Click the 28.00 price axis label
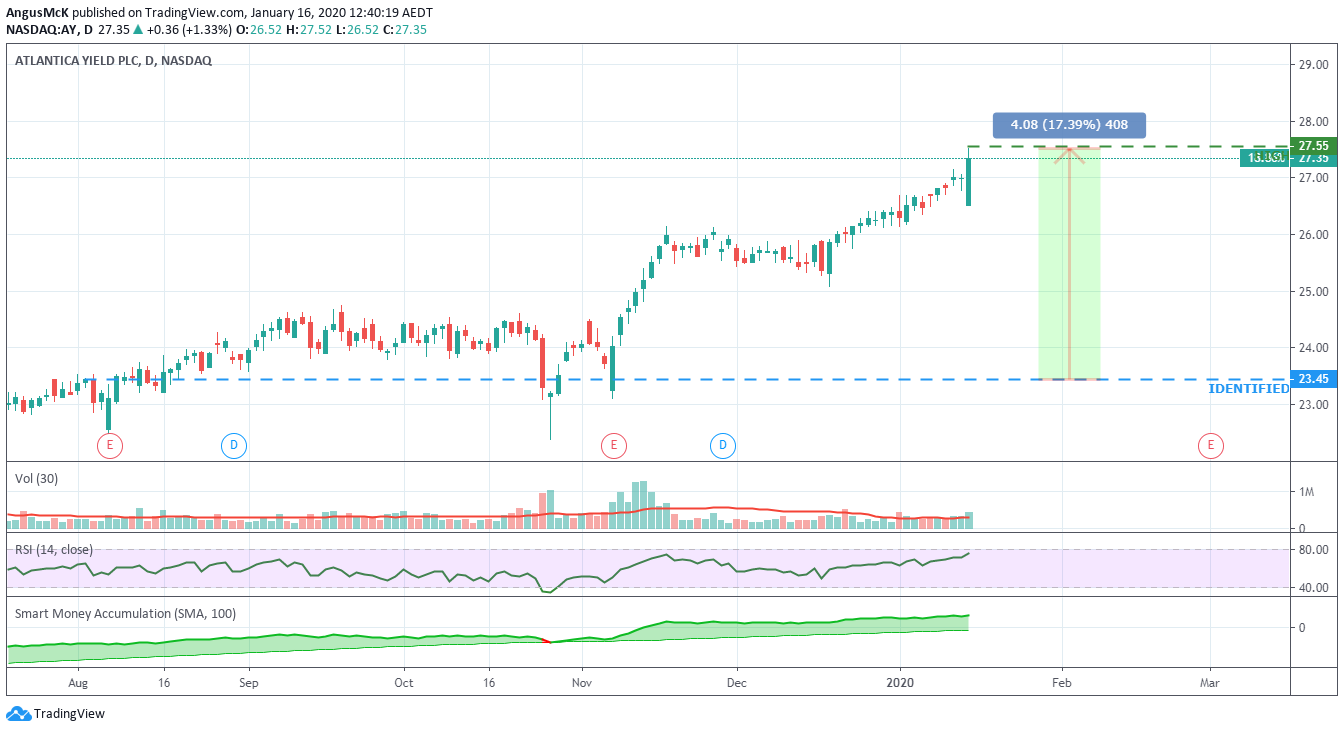The image size is (1344, 732). click(1312, 122)
